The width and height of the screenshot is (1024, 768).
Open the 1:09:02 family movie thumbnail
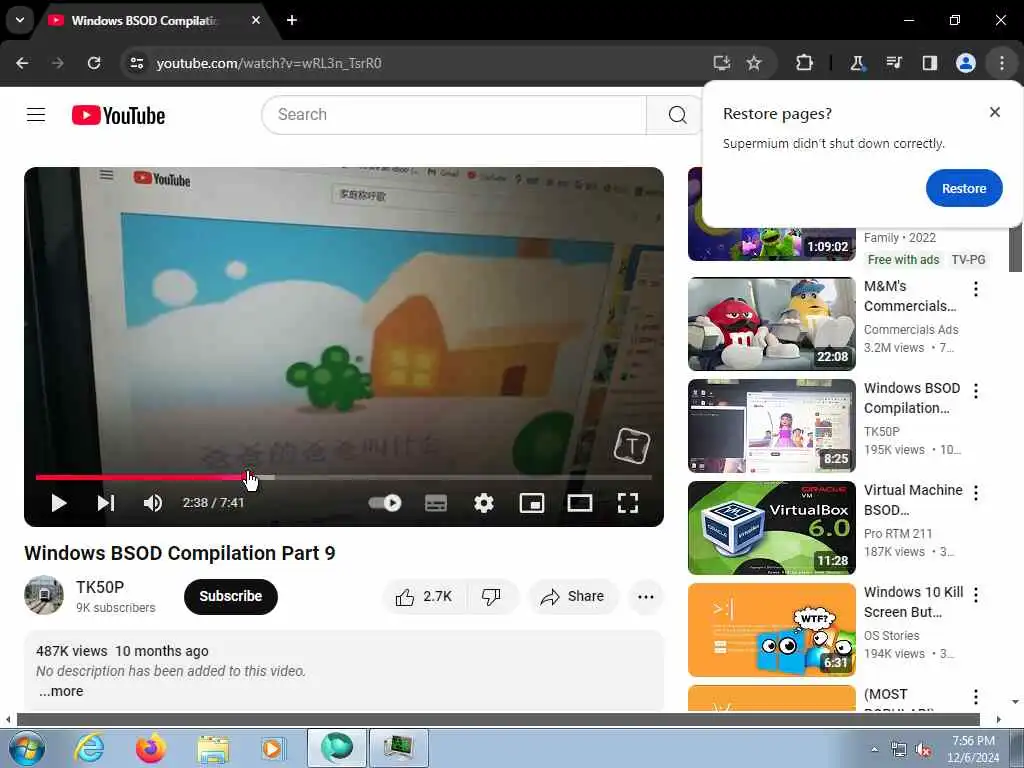pos(771,244)
